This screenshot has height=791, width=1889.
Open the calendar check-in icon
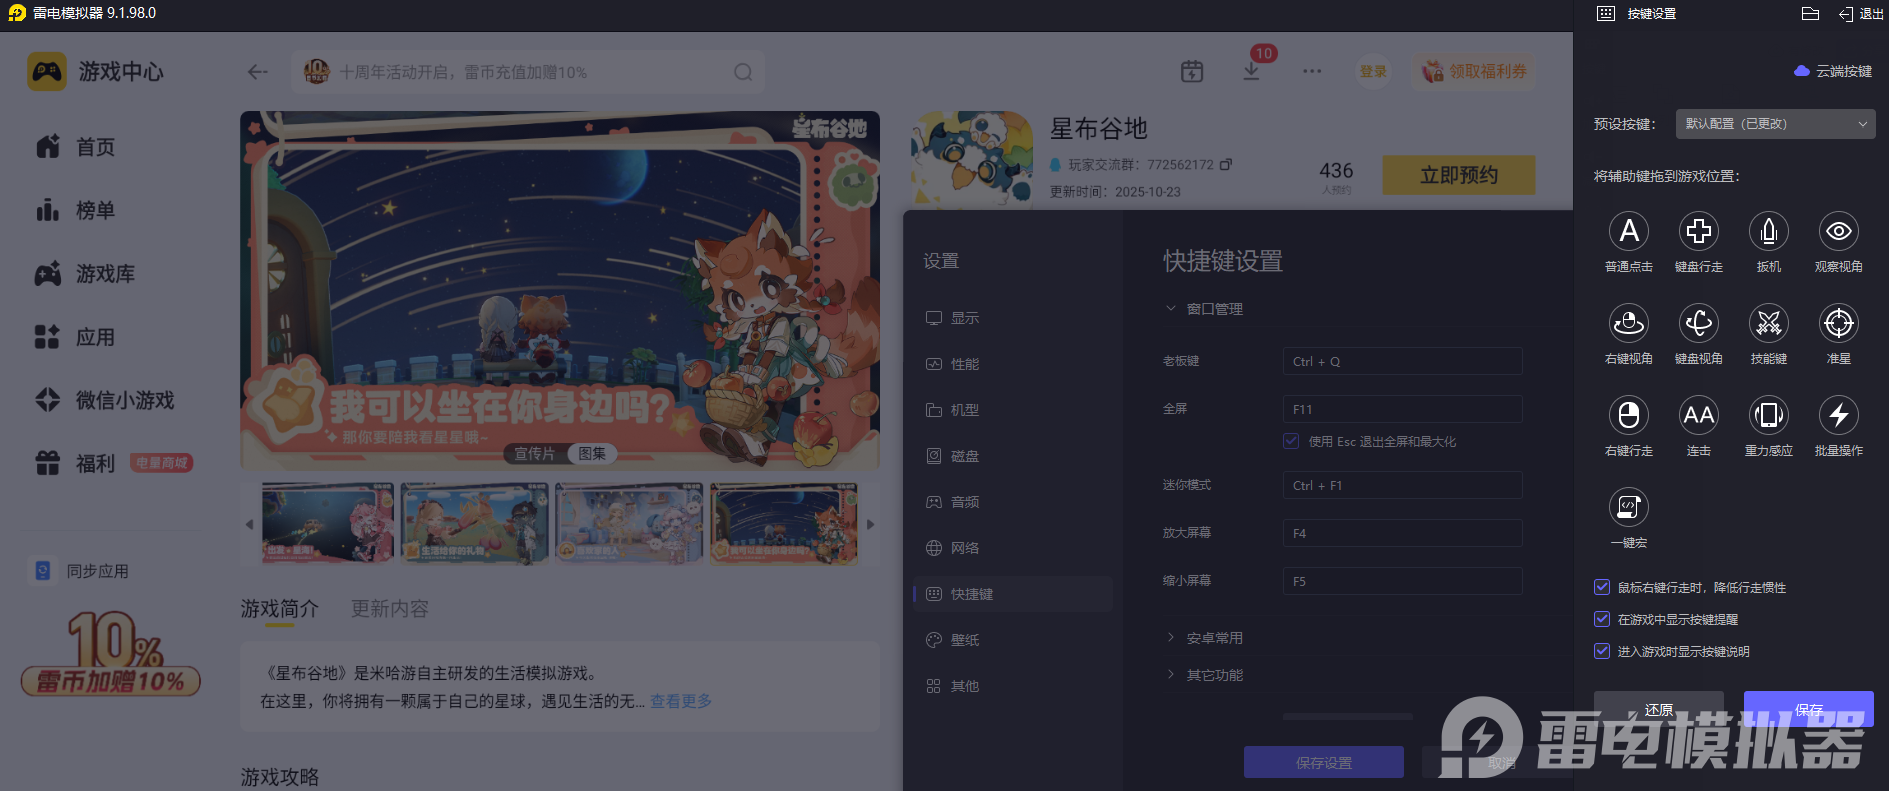tap(1192, 71)
